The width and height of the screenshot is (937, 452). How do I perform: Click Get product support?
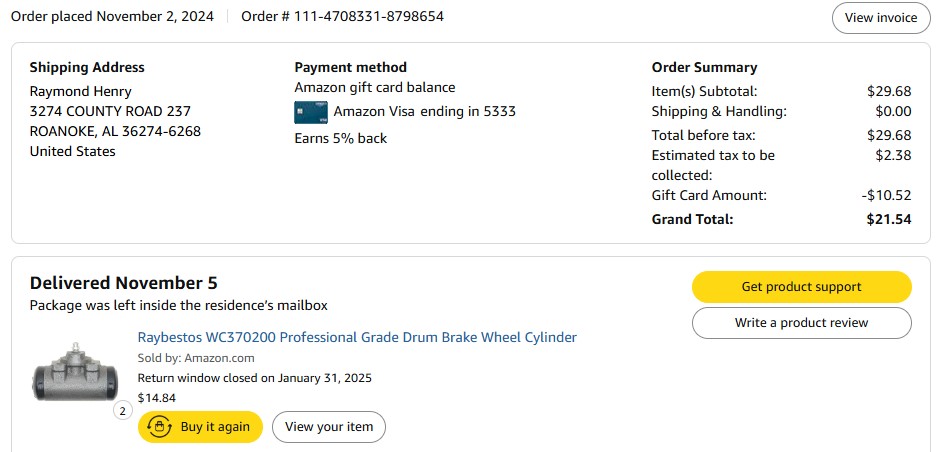coord(801,287)
